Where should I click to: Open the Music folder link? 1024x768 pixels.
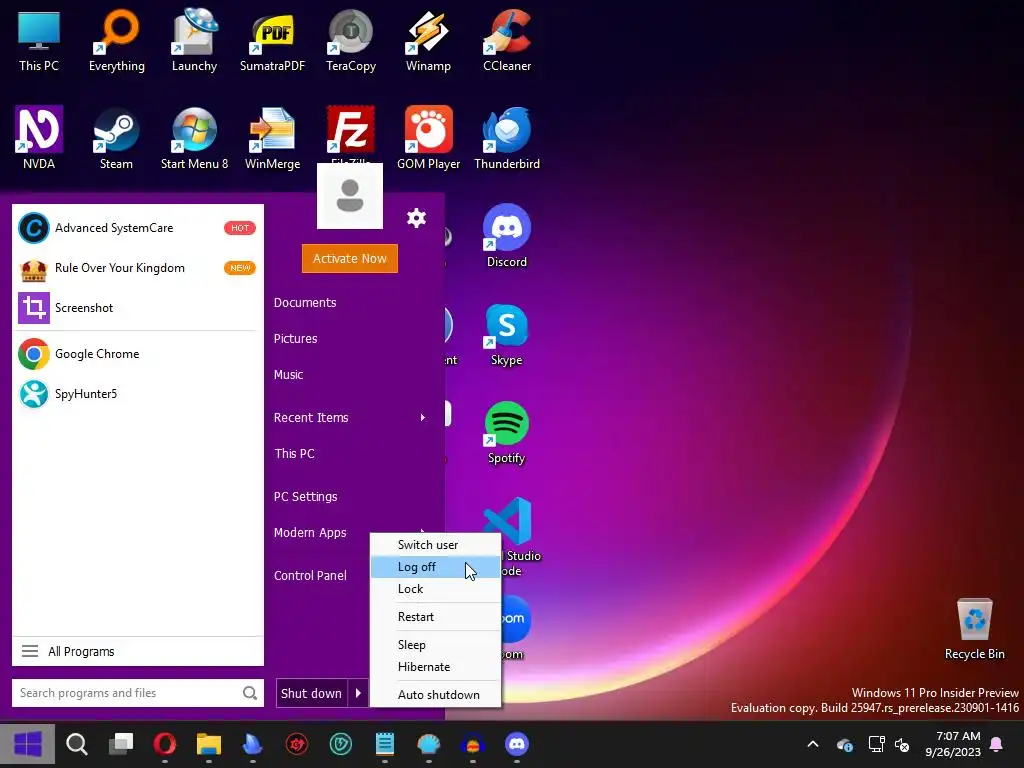[288, 374]
